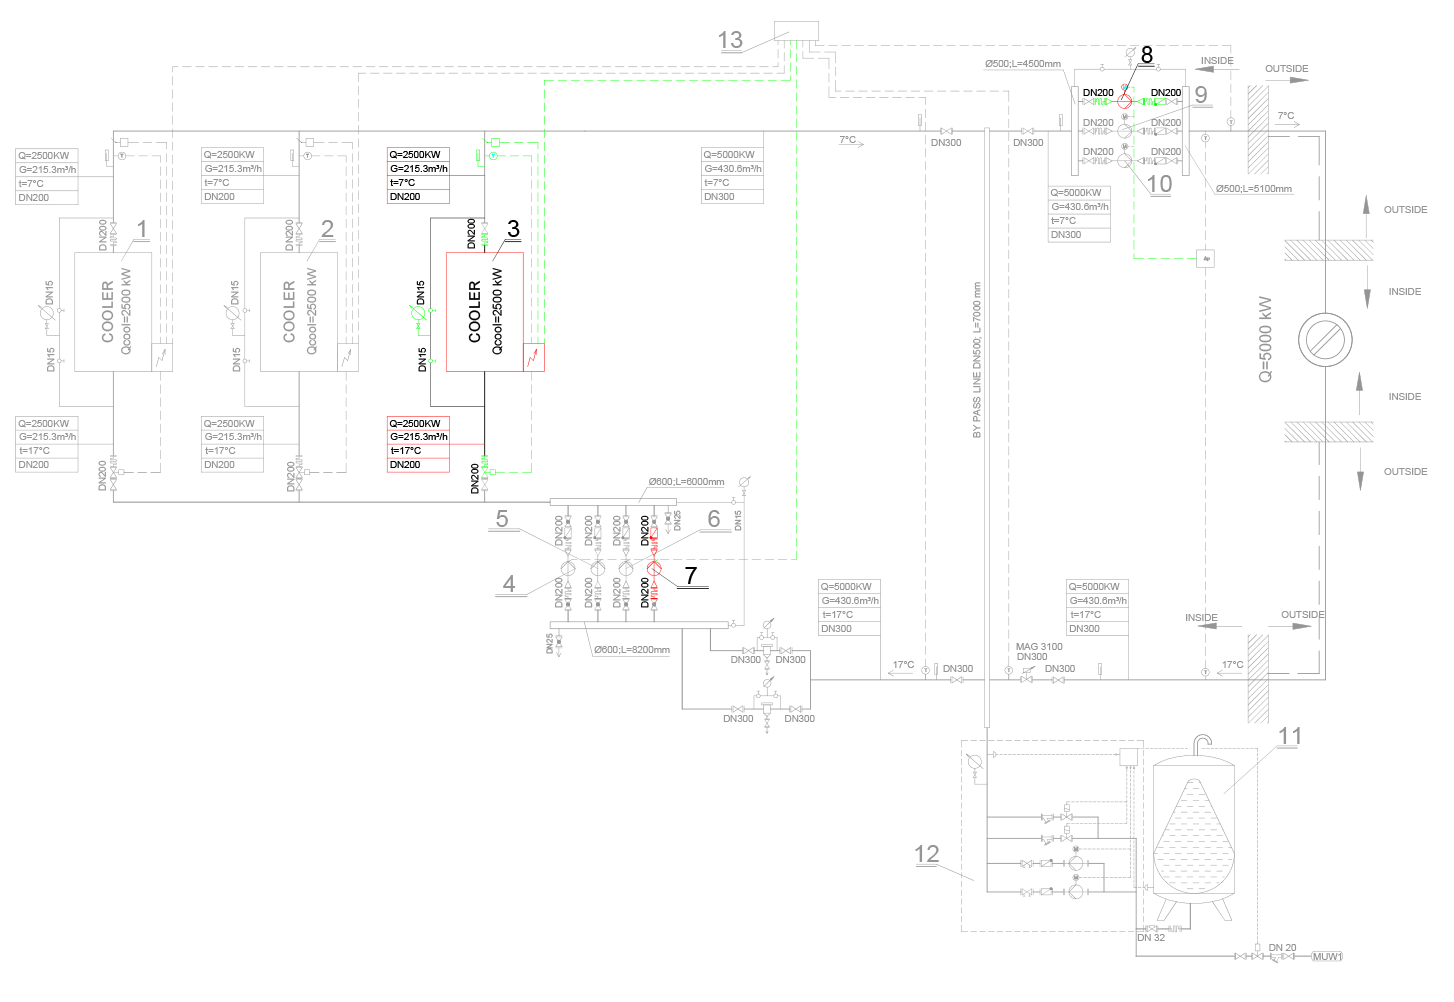The height and width of the screenshot is (1002, 1454).
Task: Select the red pump symbol near callout 8
Action: (x=1124, y=101)
